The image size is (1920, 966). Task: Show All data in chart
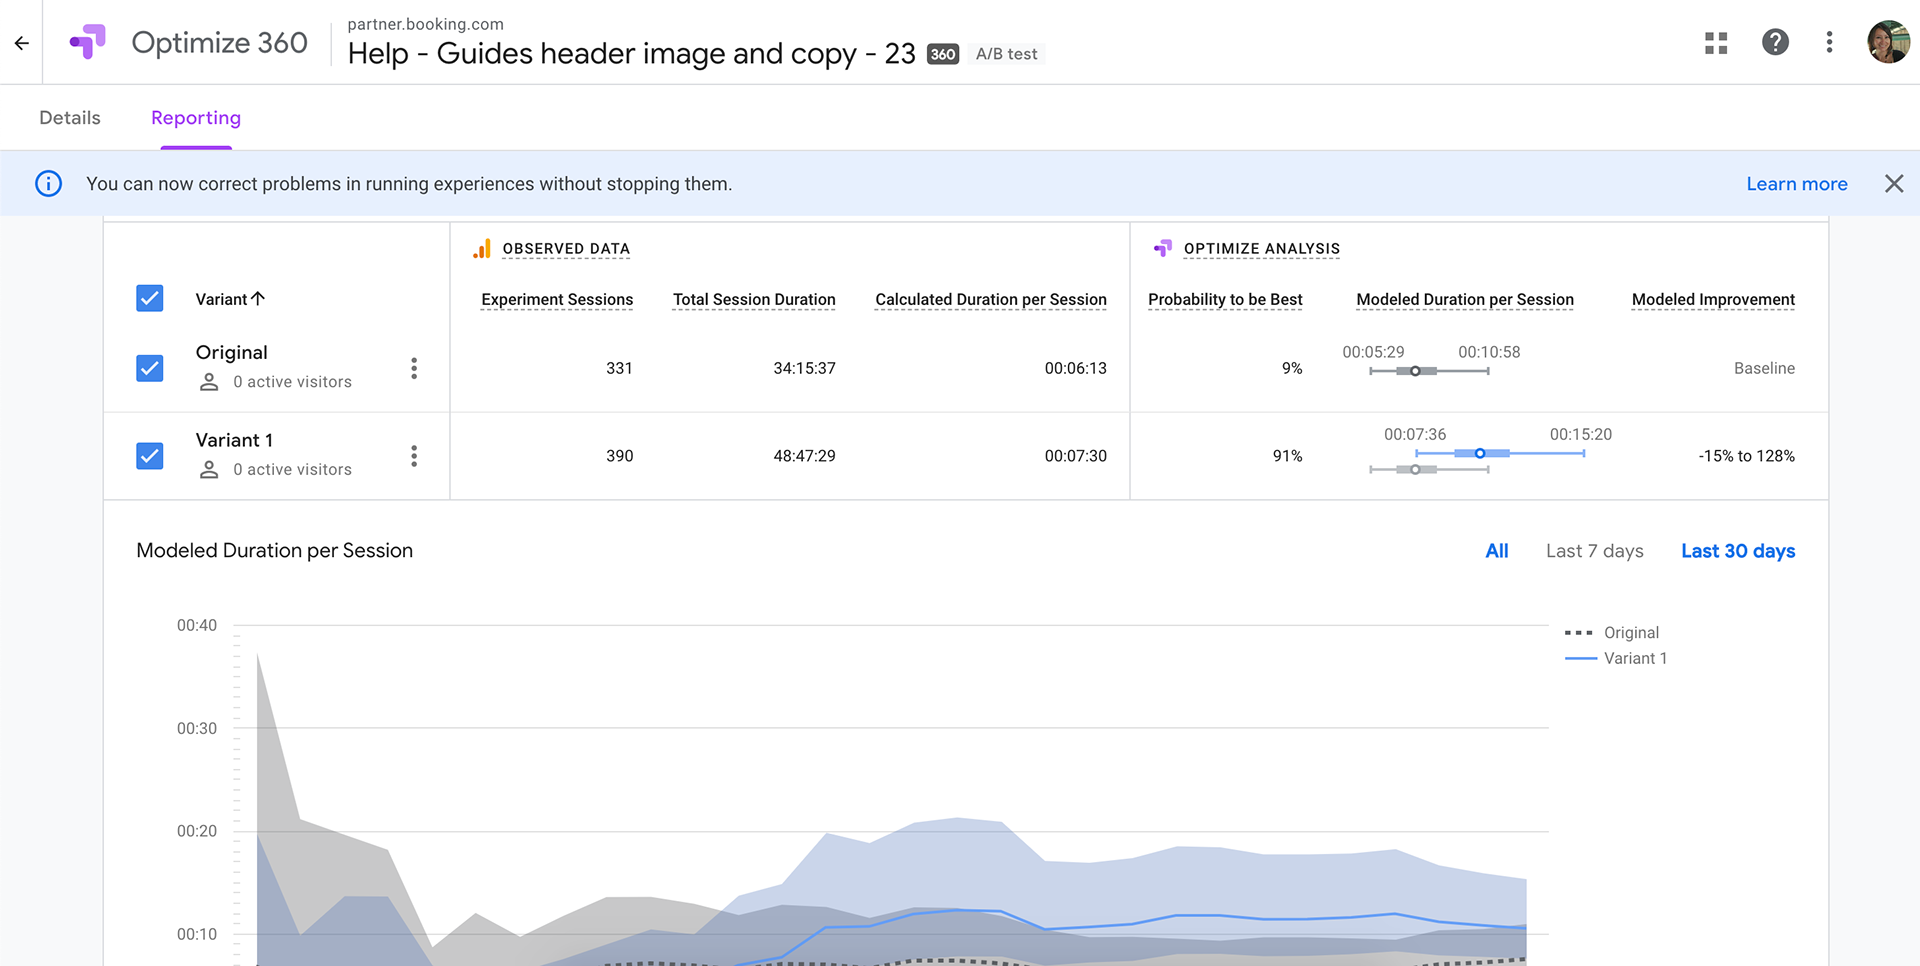point(1497,551)
